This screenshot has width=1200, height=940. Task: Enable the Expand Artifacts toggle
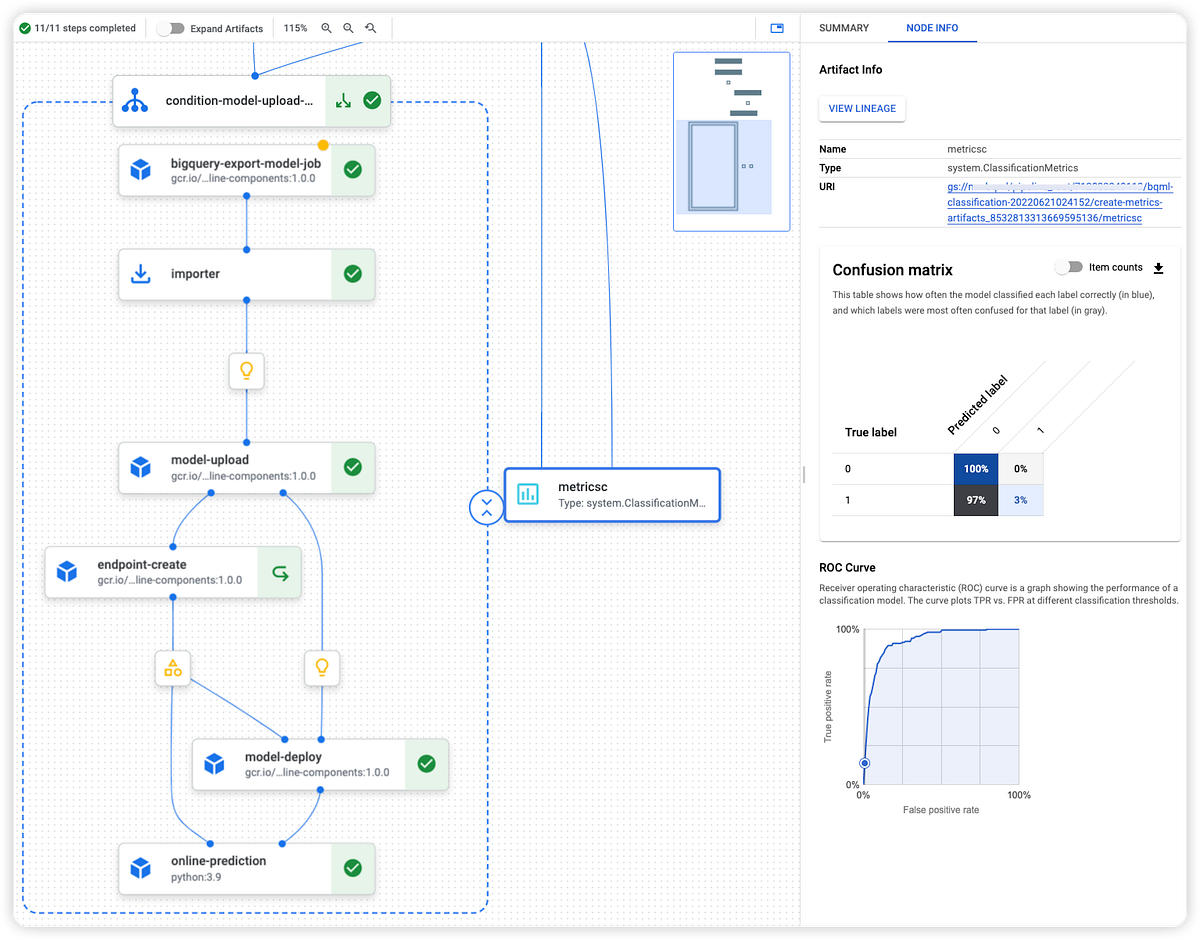click(174, 28)
